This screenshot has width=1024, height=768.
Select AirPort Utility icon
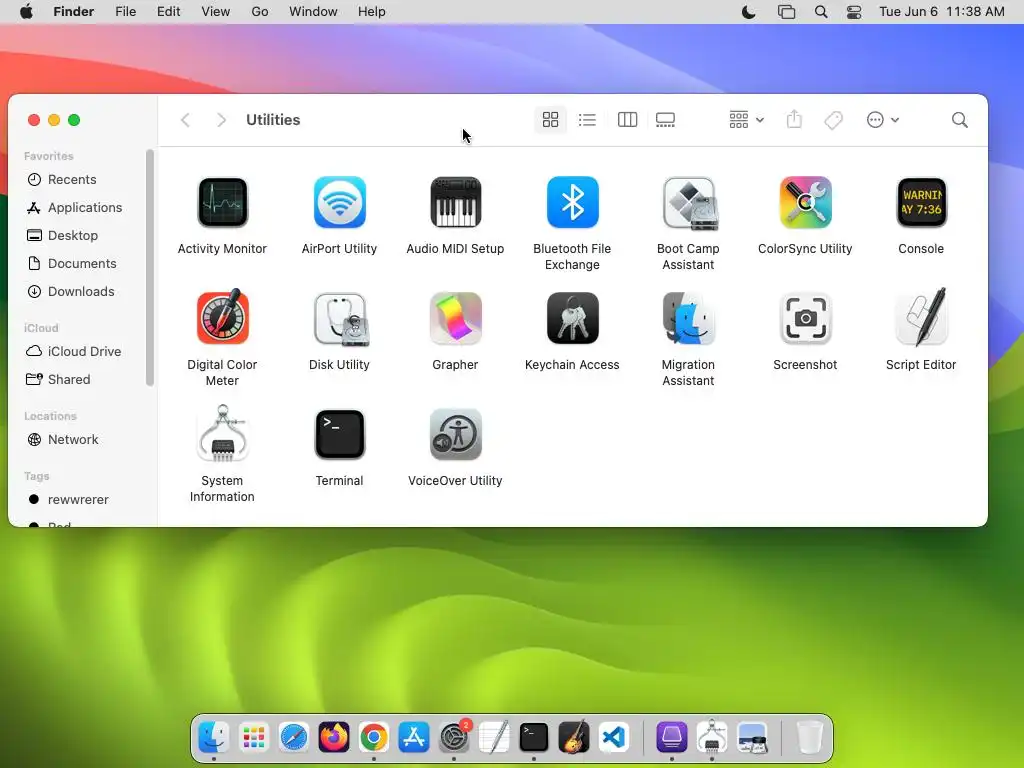pyautogui.click(x=339, y=202)
